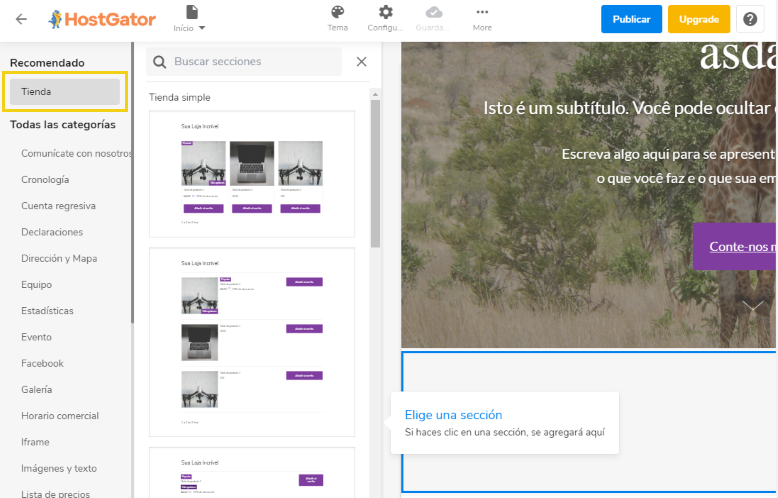Click the search magnifier icon
Viewport: 778px width, 498px height.
[x=159, y=62]
